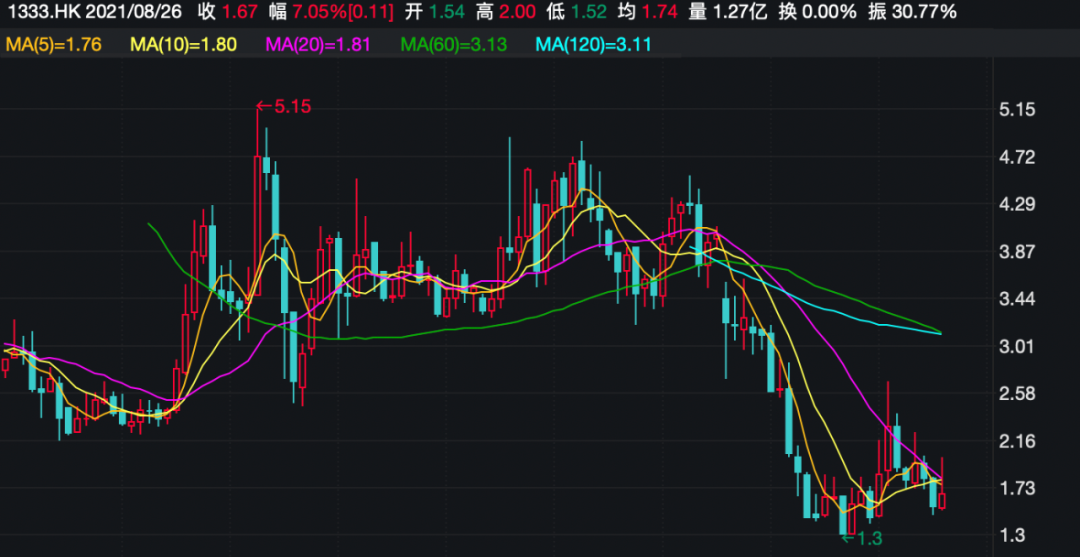Click the change percentage 7.05%[0.11]
This screenshot has height=557, width=1080.
click(342, 12)
